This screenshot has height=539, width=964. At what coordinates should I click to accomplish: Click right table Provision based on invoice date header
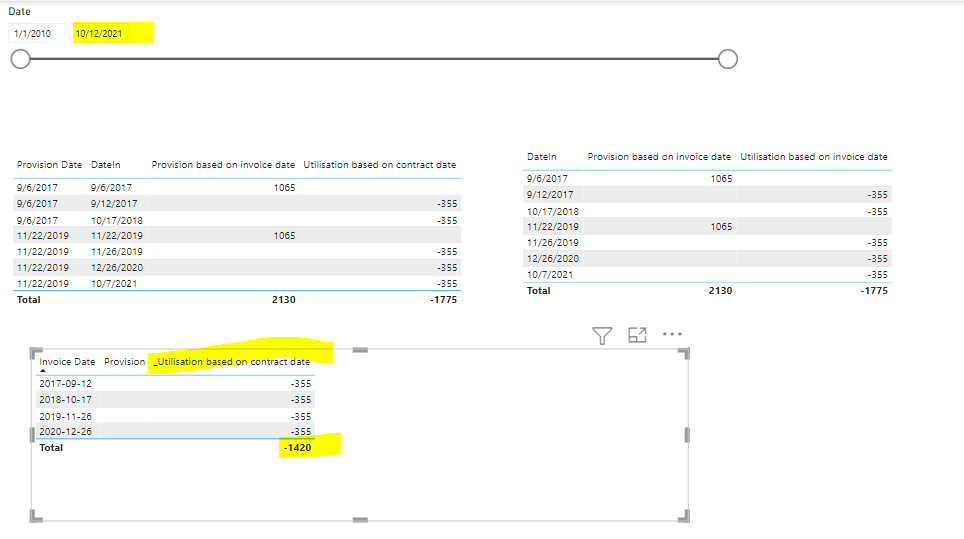click(659, 157)
